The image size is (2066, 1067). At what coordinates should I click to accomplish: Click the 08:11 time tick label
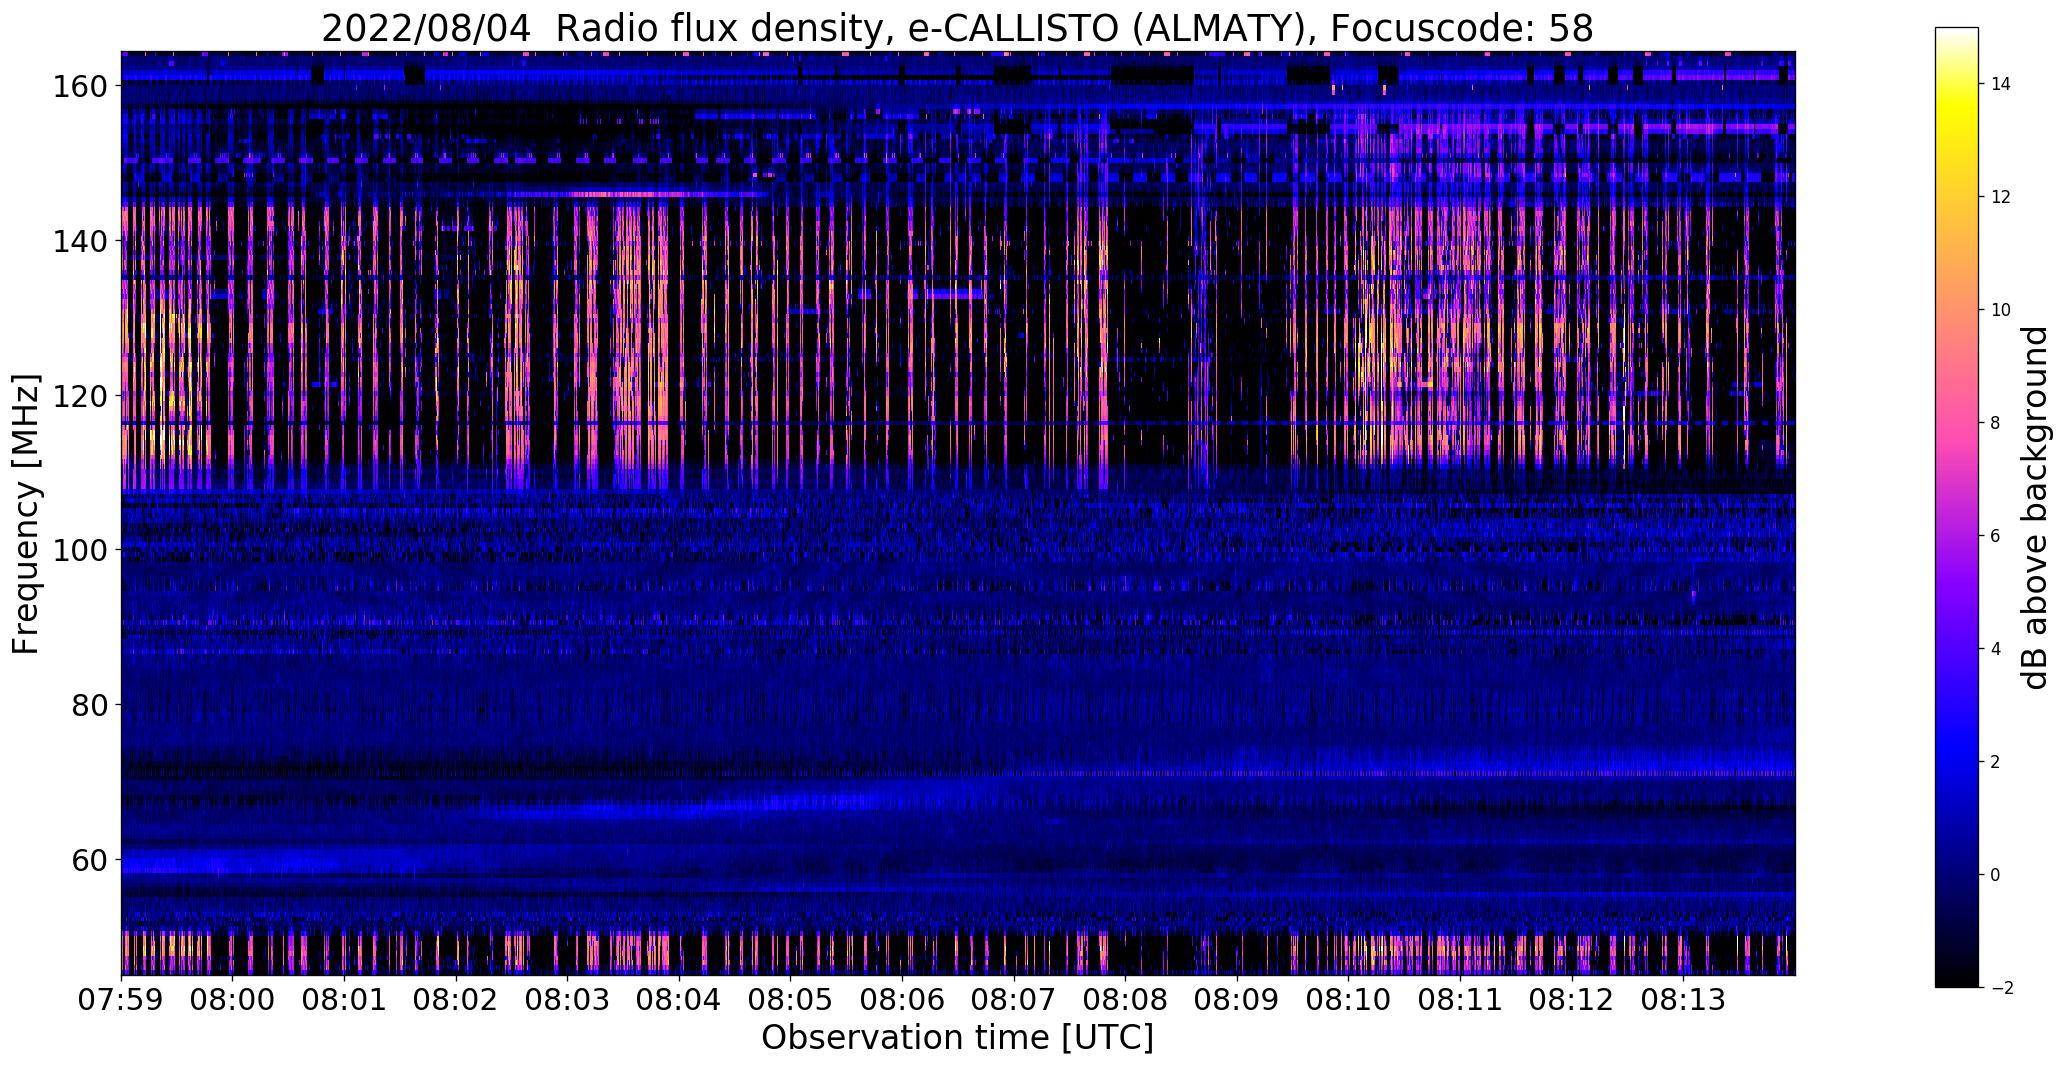[x=1460, y=998]
